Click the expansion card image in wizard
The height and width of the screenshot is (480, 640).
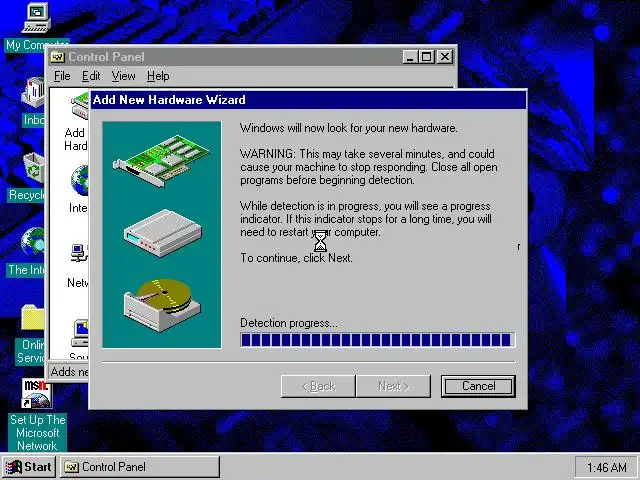point(162,161)
